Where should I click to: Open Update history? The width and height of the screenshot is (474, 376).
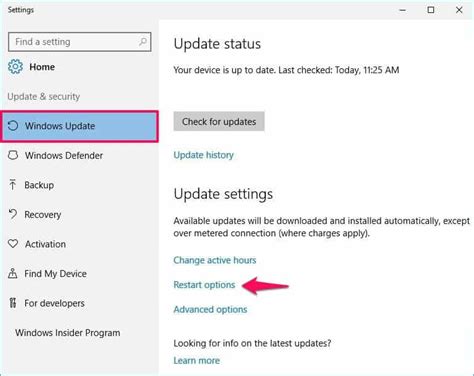tap(204, 155)
